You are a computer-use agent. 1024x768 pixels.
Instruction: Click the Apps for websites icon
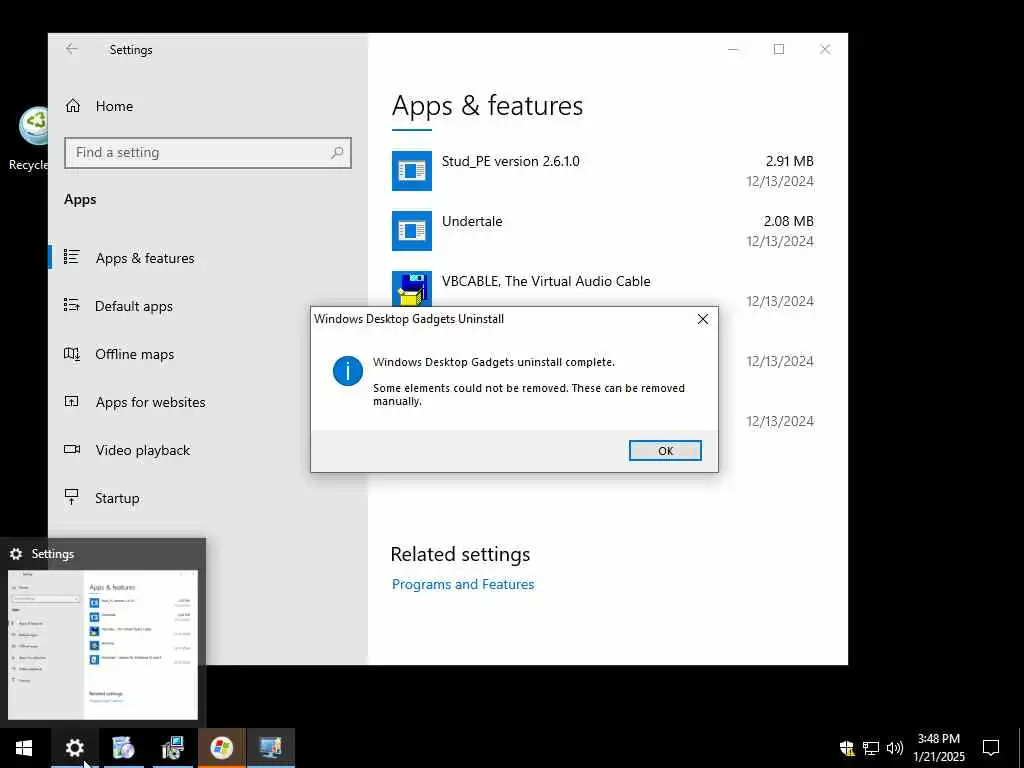[72, 401]
